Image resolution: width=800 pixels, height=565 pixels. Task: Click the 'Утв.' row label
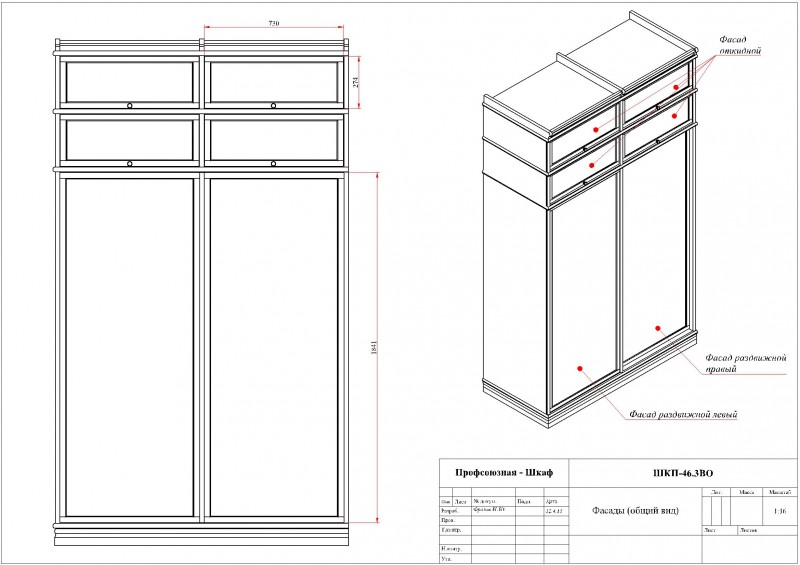click(x=446, y=559)
